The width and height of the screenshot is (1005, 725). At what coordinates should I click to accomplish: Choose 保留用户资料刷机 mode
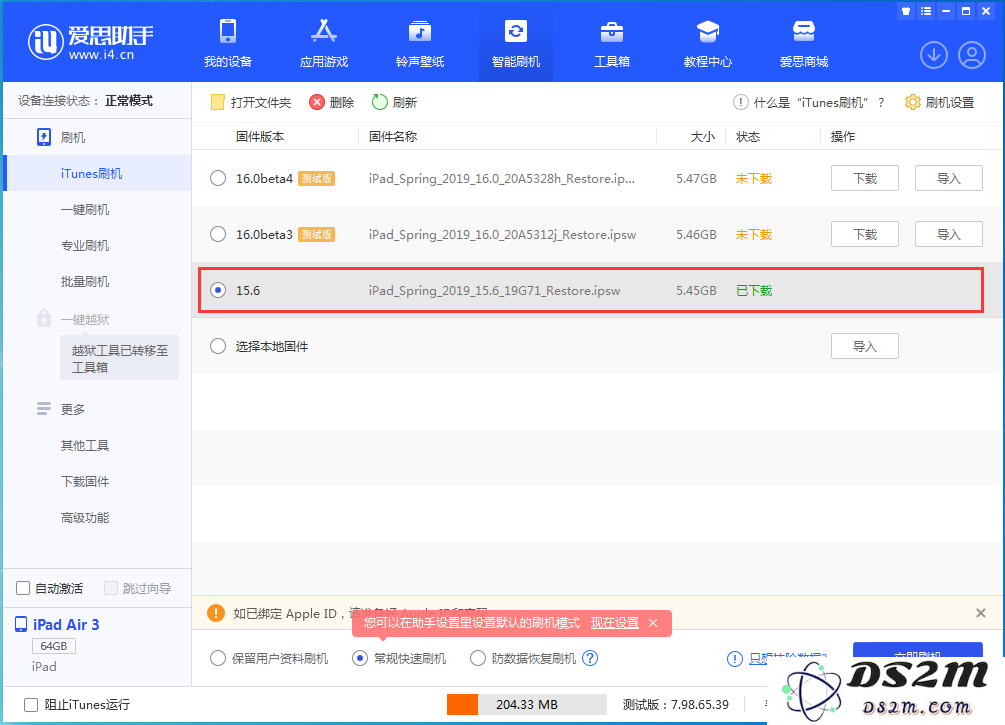tap(218, 658)
